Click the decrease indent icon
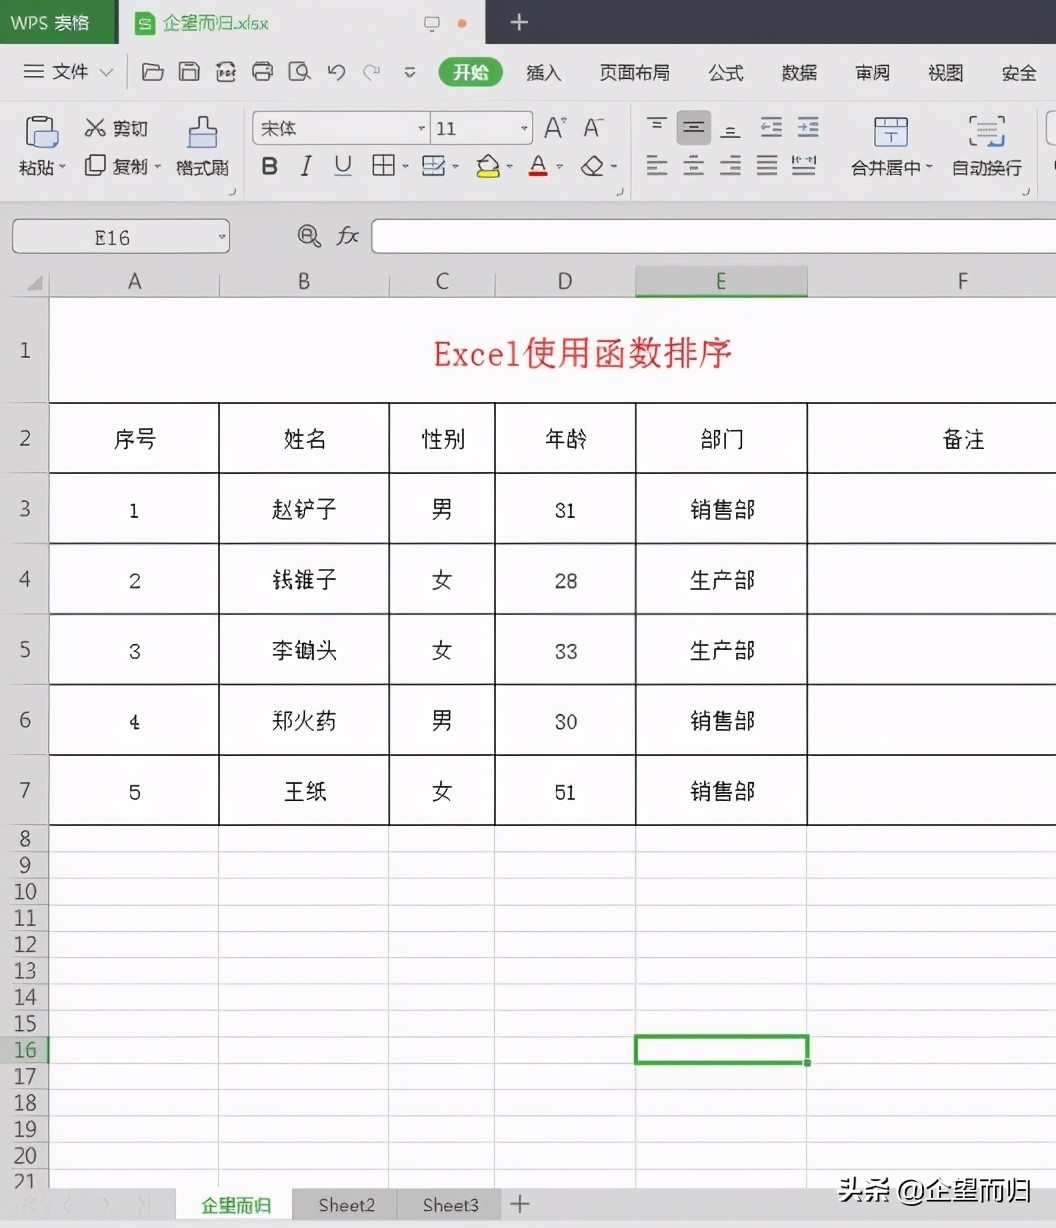 (770, 127)
